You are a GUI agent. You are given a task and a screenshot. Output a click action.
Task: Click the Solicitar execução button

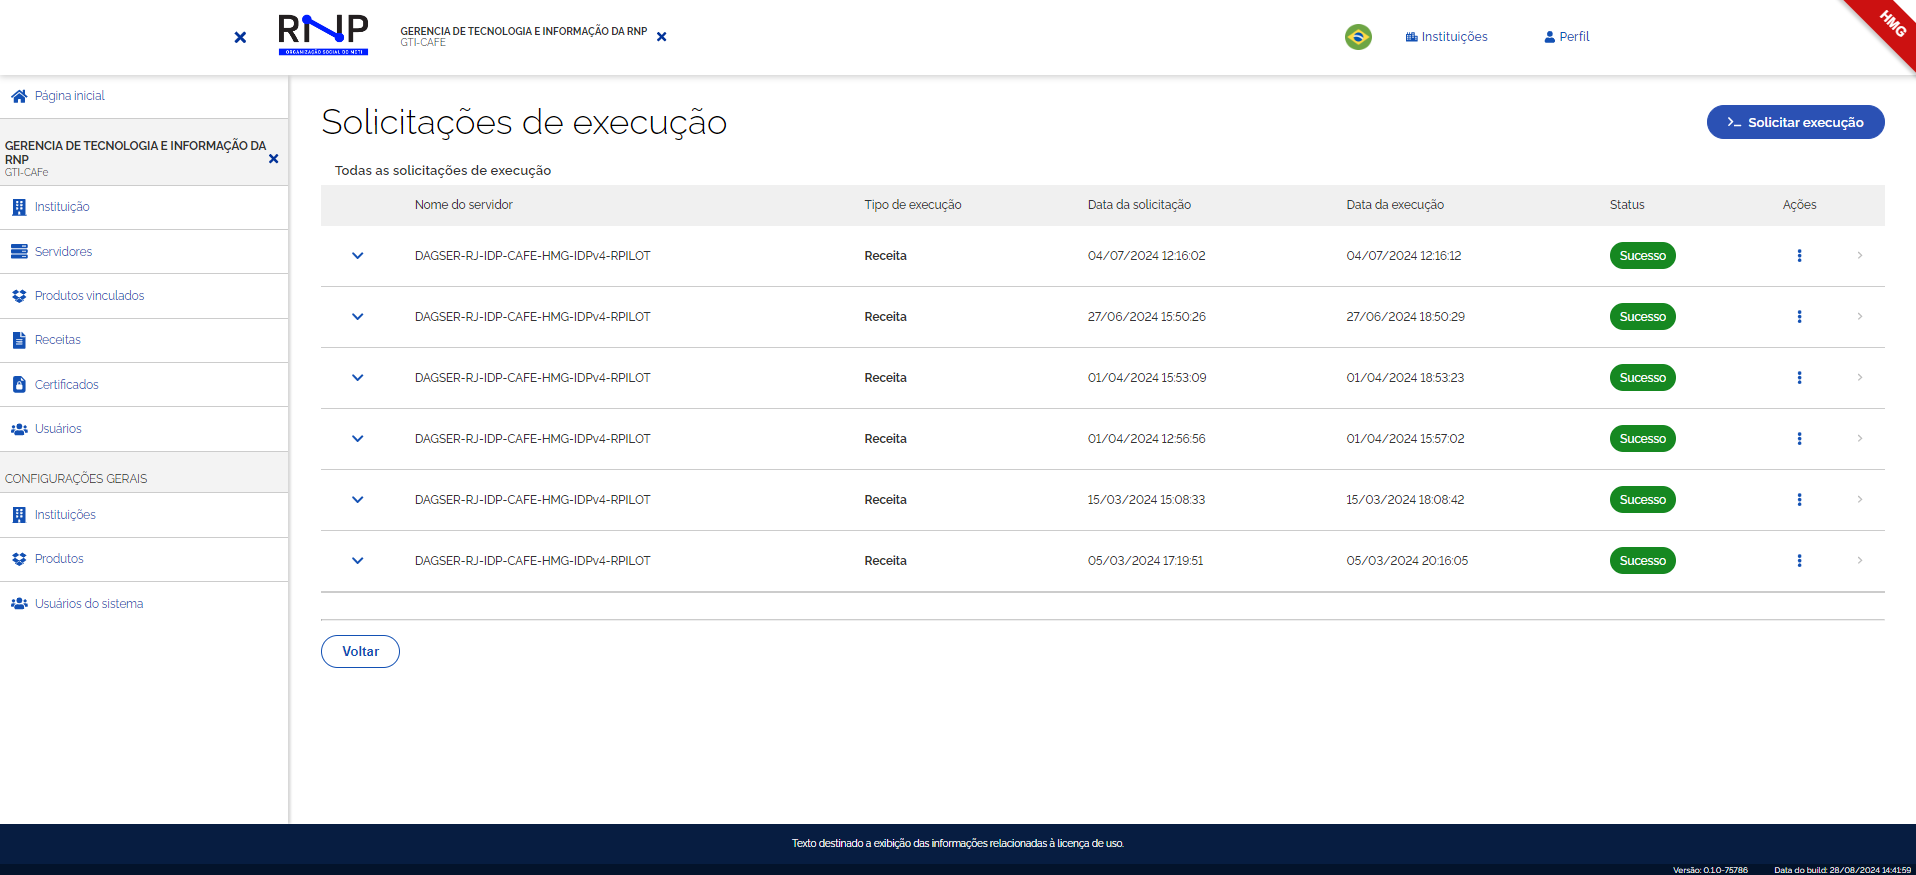click(1795, 122)
